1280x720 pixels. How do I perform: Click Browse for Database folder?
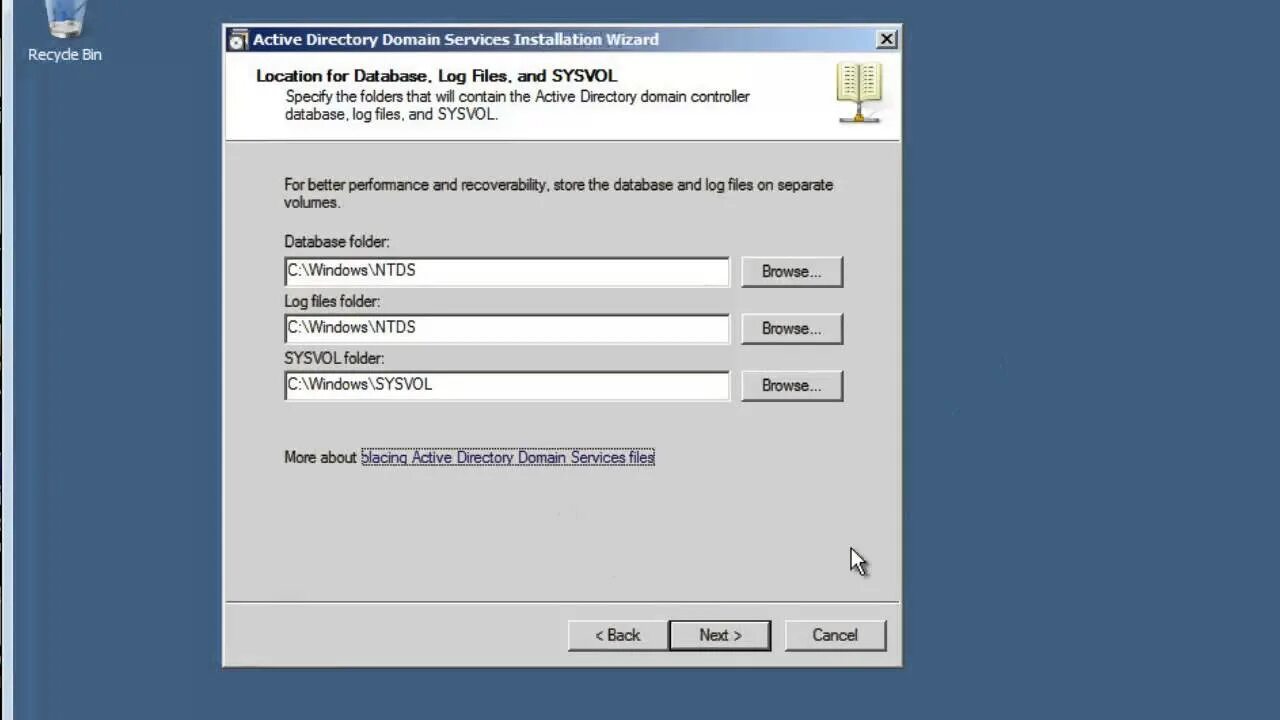coord(791,271)
